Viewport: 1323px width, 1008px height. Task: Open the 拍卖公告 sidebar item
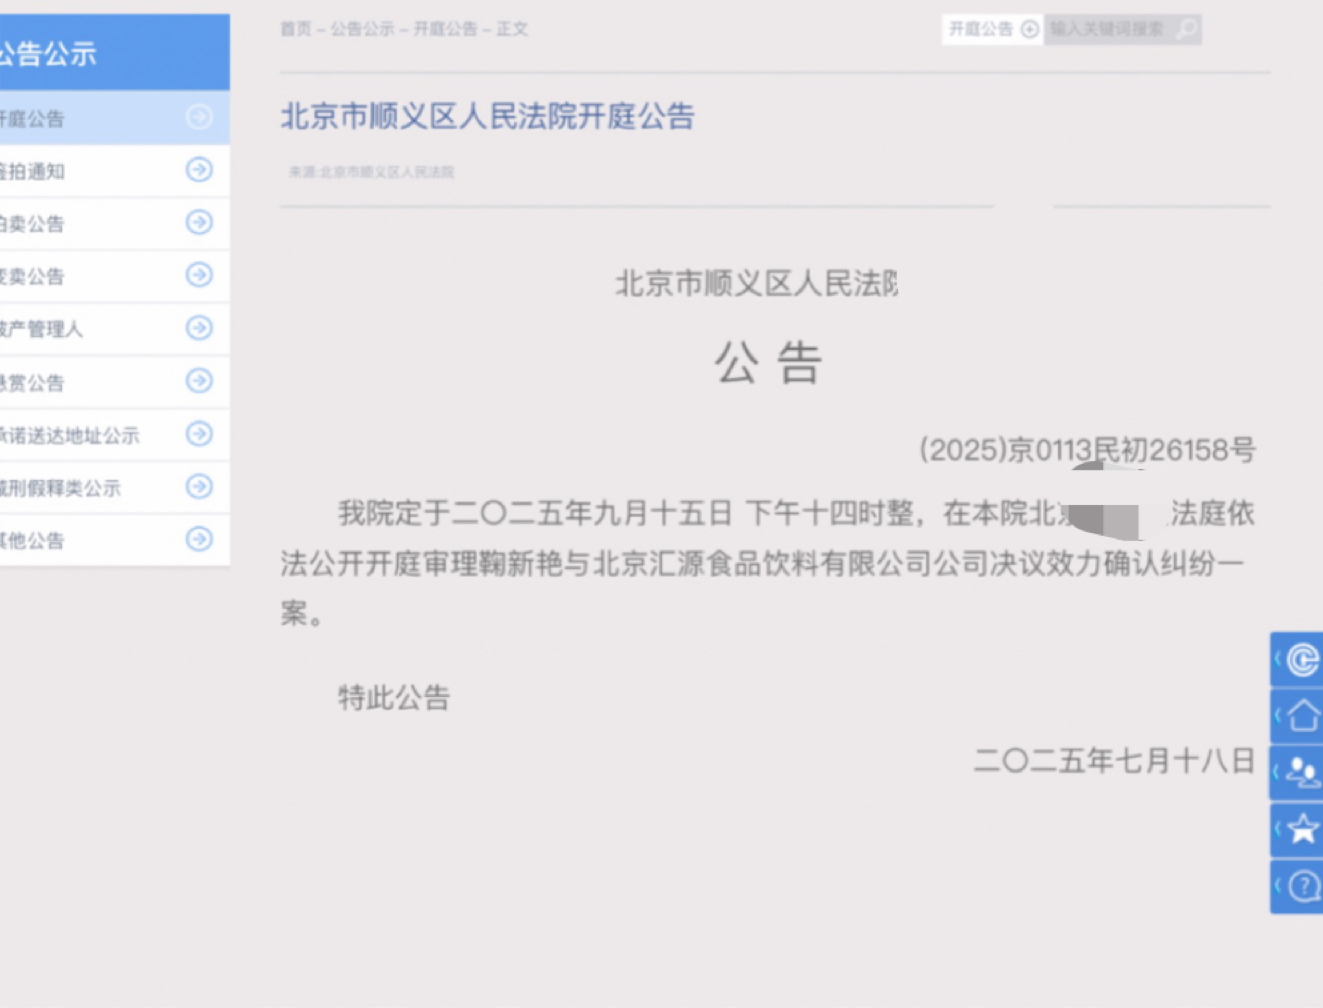click(114, 223)
